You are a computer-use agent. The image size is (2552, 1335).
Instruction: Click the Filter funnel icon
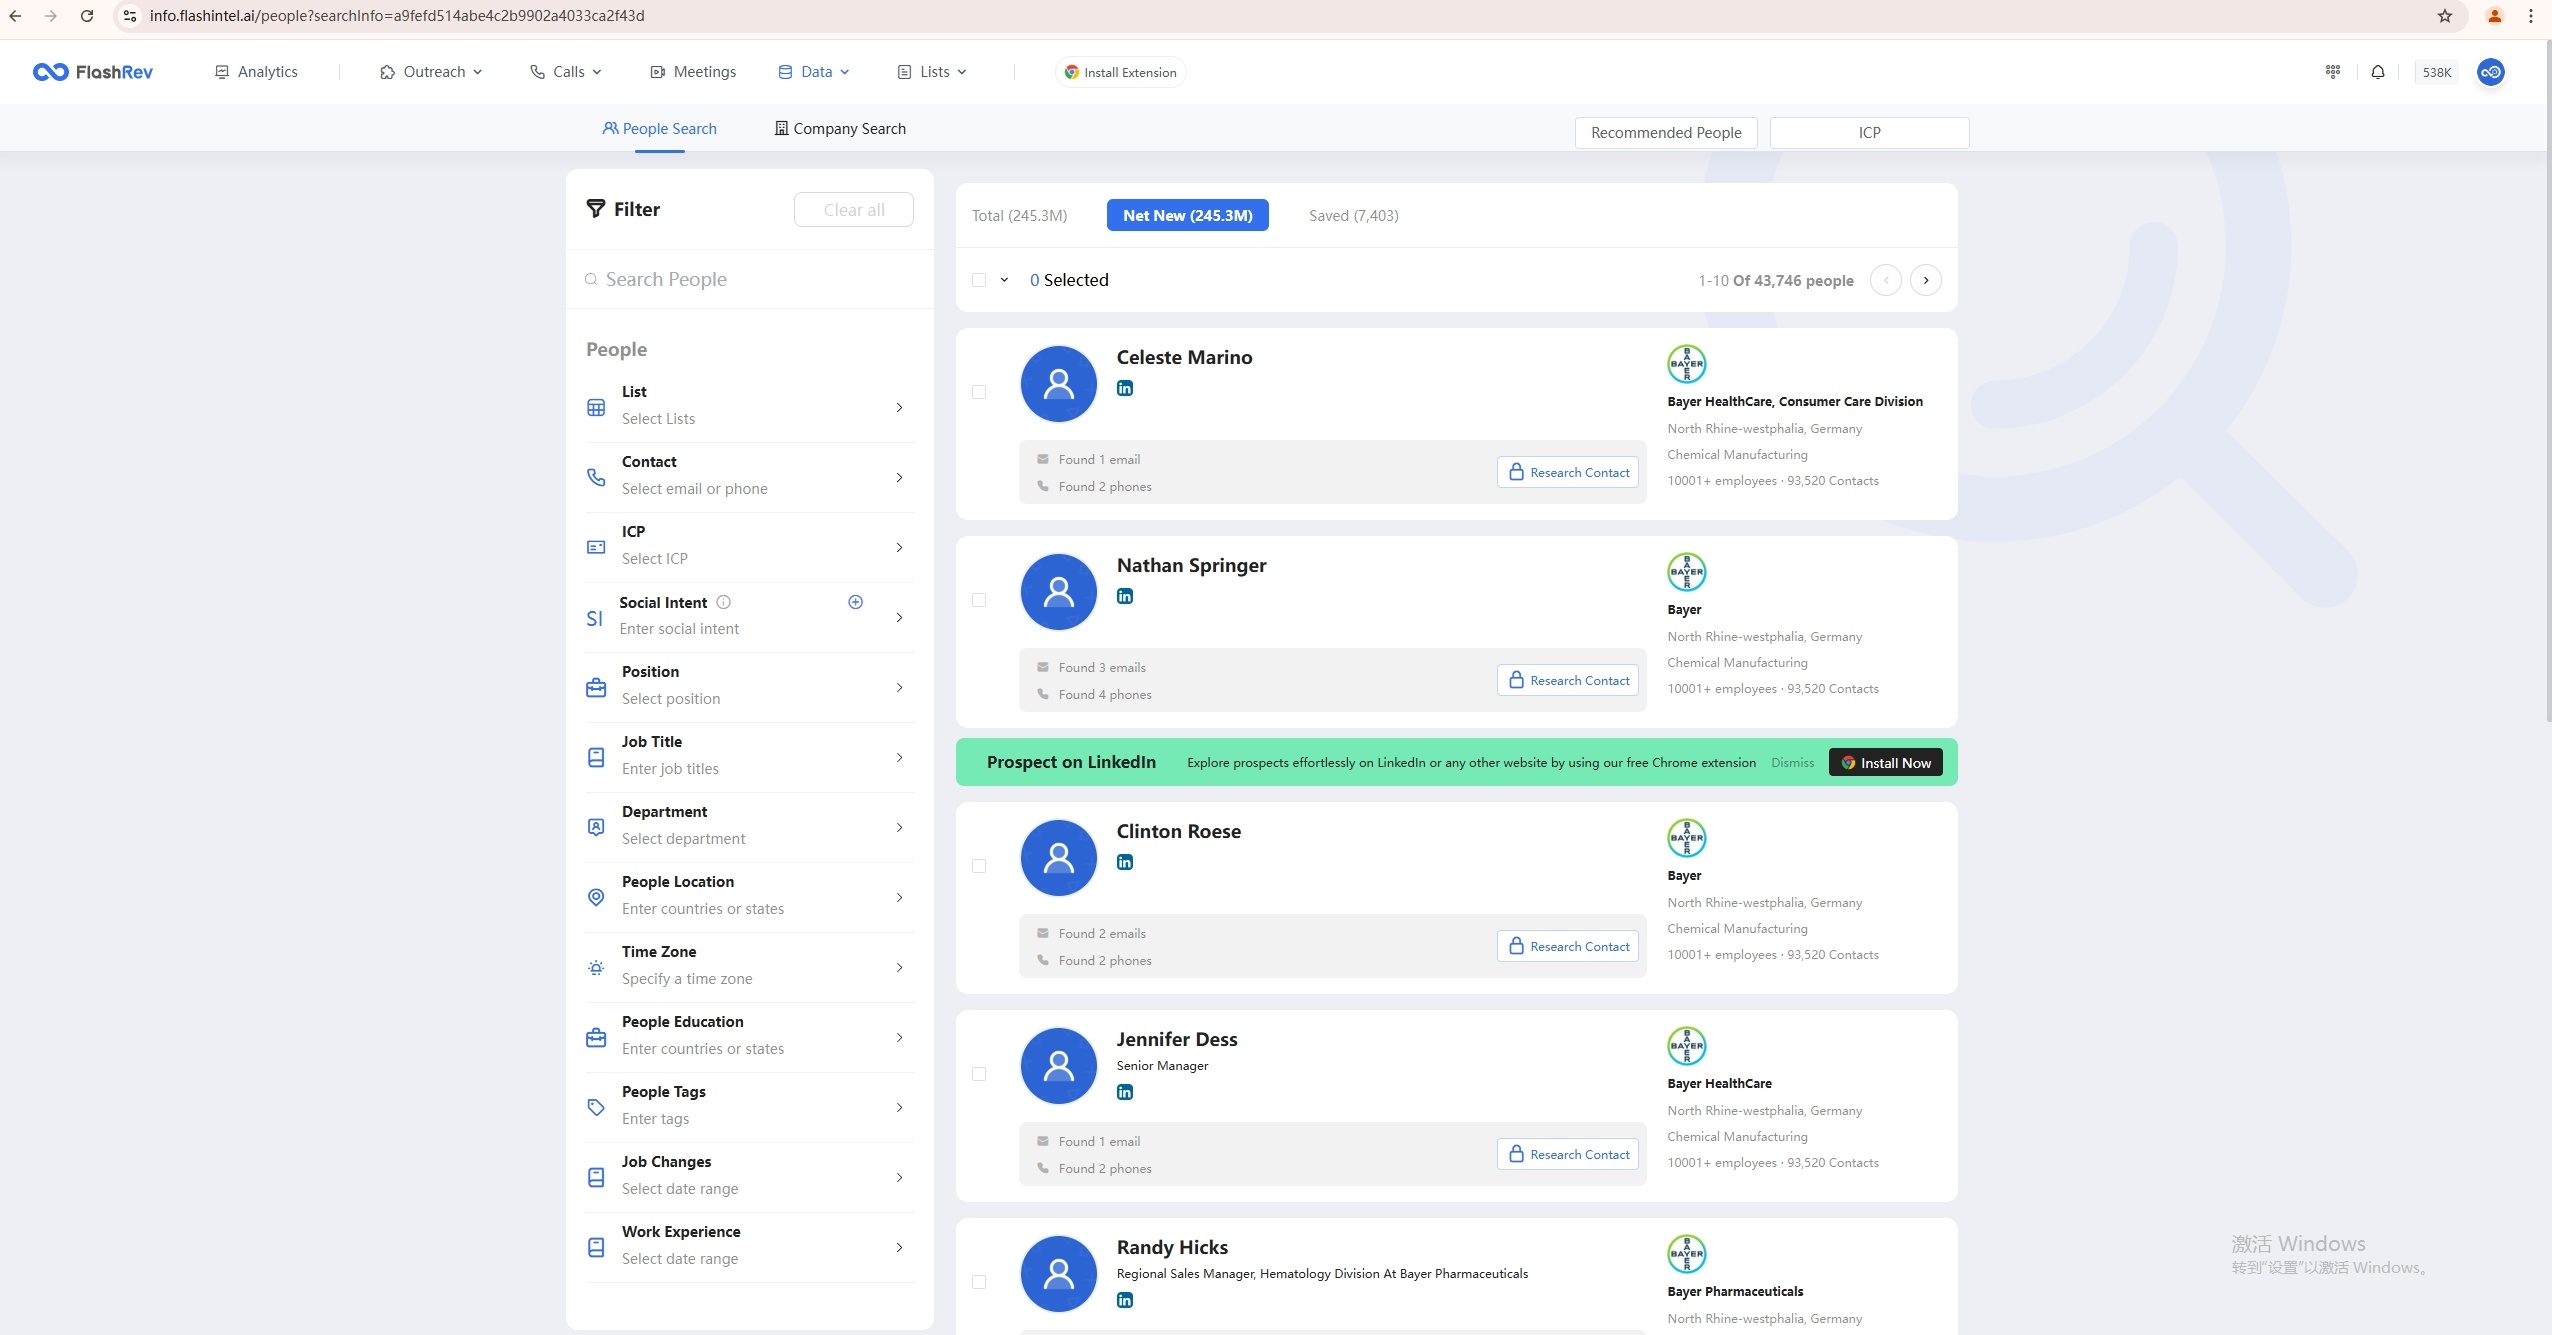(596, 209)
